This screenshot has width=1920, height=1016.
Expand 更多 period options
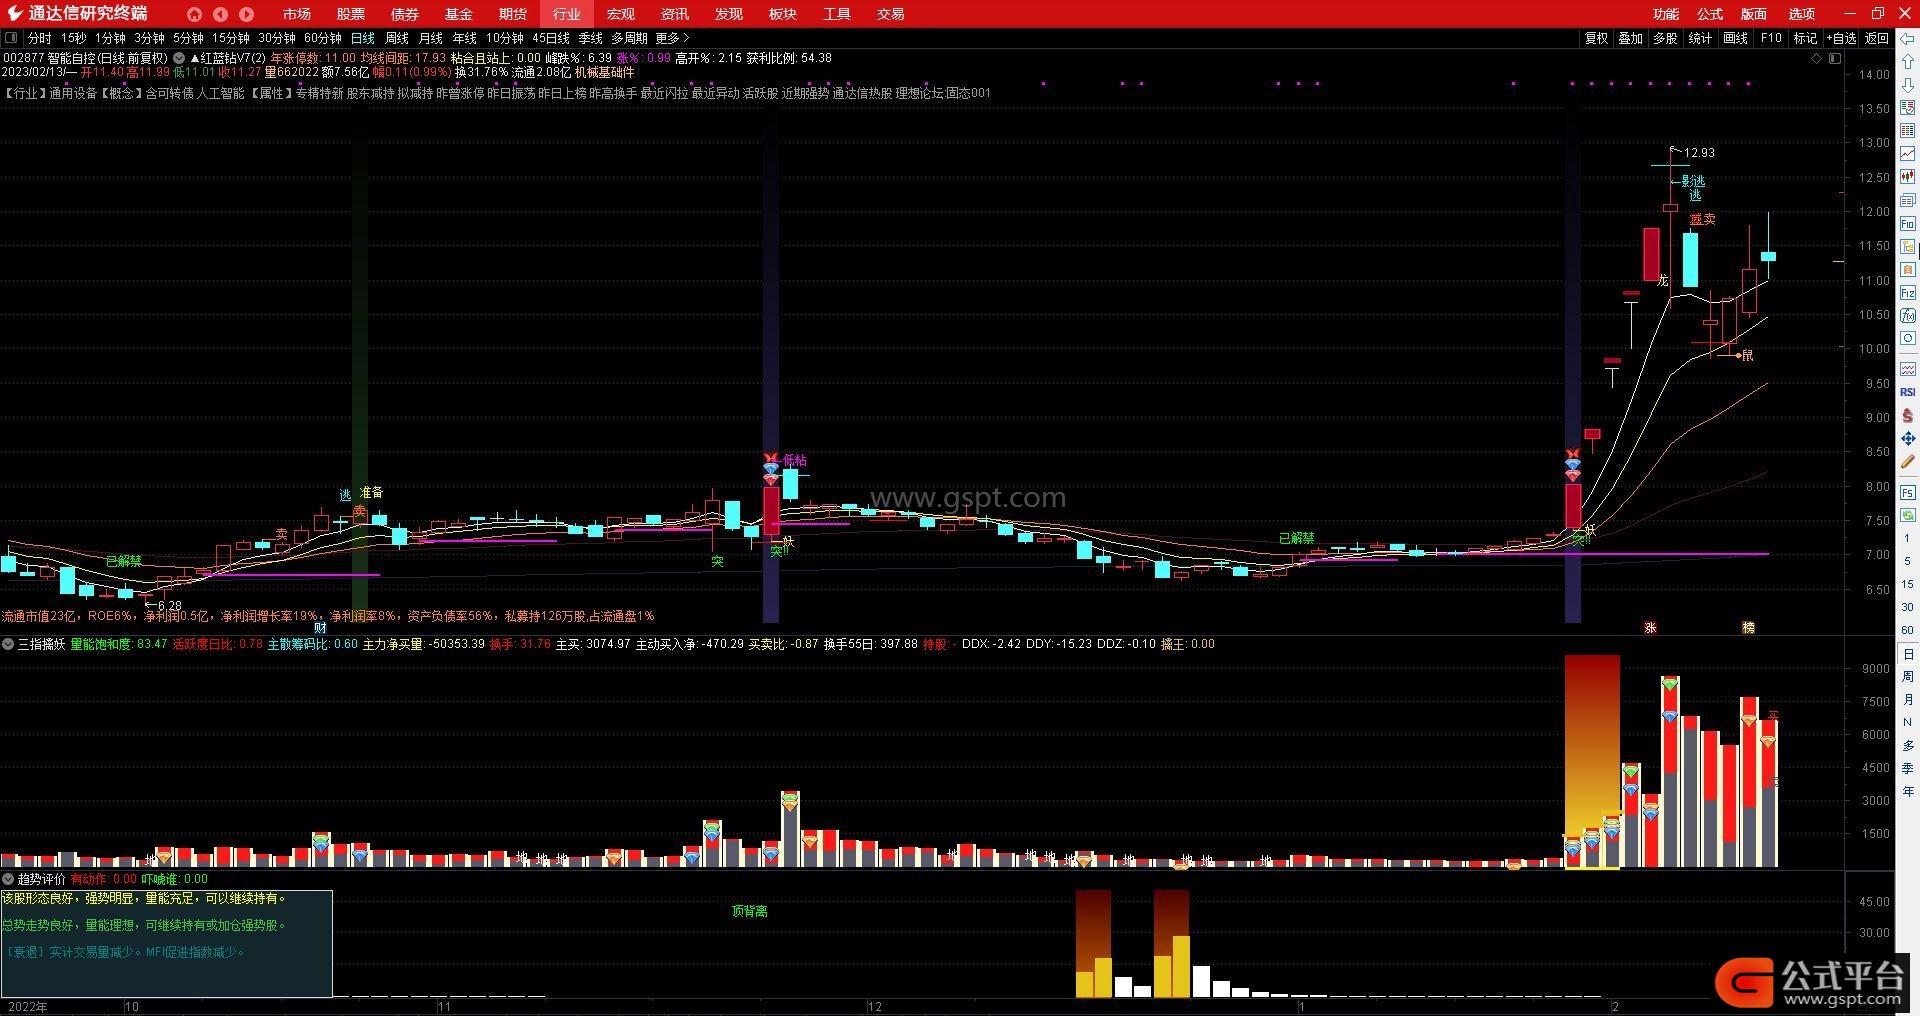(672, 38)
